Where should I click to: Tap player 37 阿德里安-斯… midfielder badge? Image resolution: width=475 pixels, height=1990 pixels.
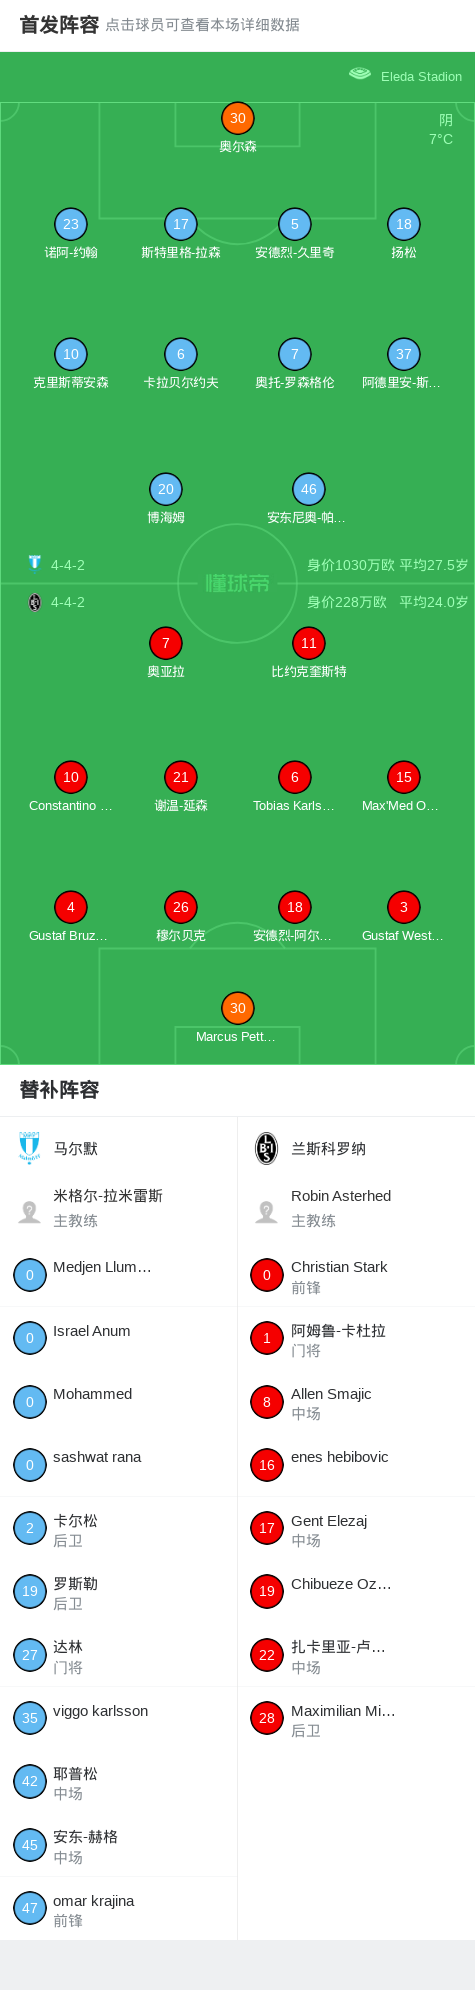point(404,354)
